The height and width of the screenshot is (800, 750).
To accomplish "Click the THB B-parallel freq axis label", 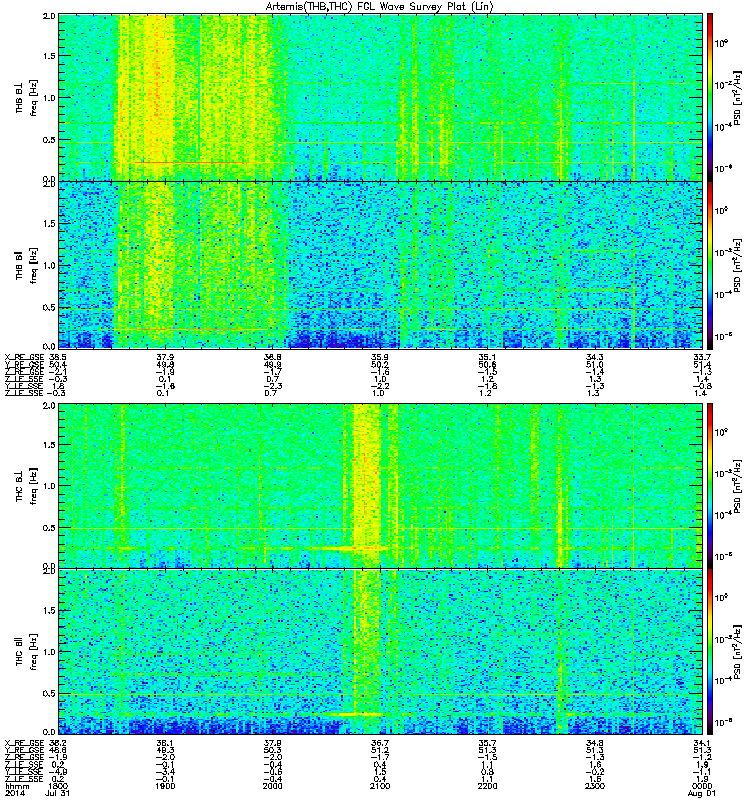I will (27, 265).
